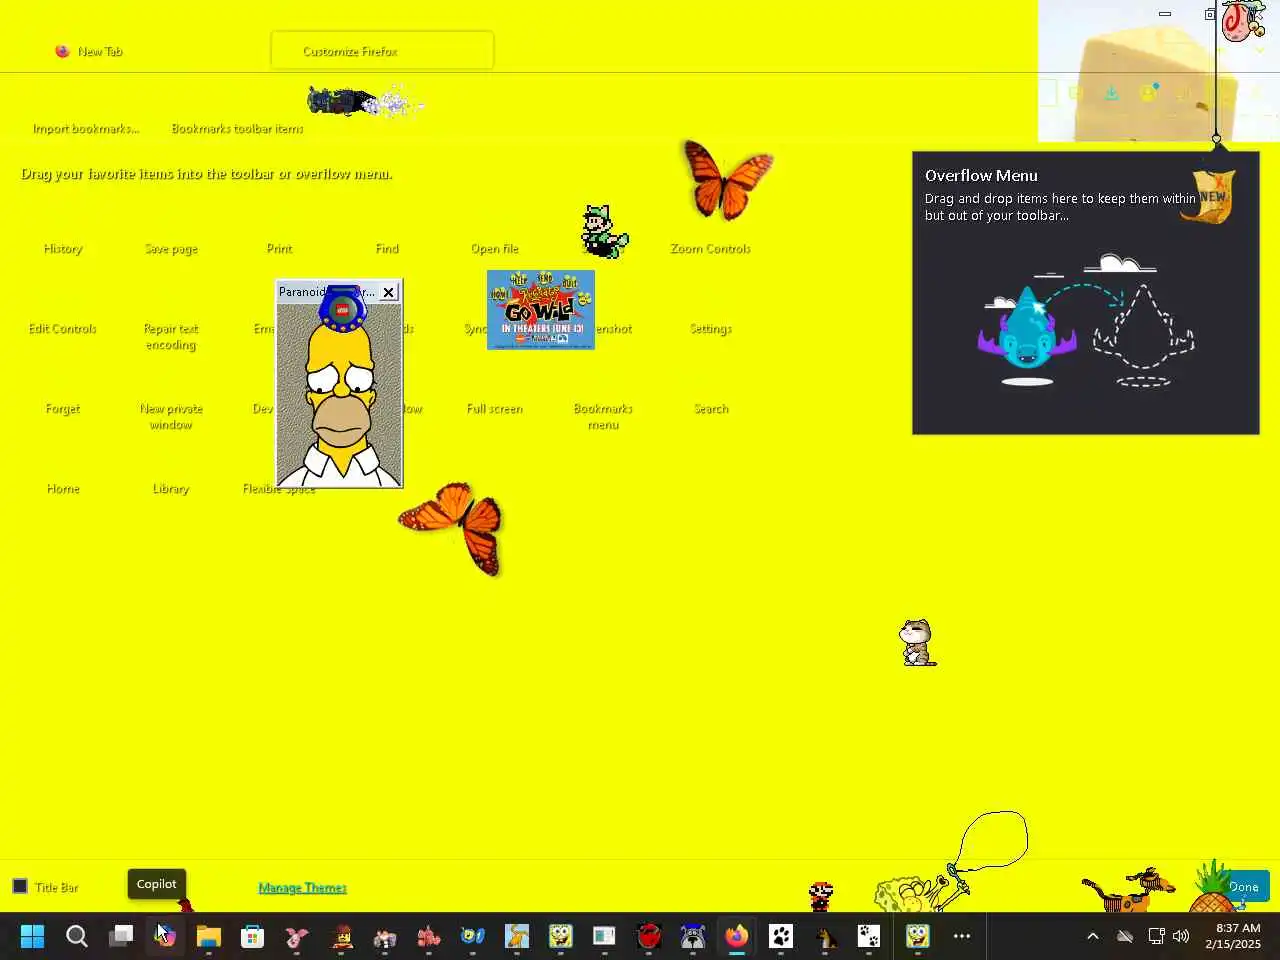The height and width of the screenshot is (960, 1280).
Task: Click the Overflow Menu heading text
Action: coord(981,176)
